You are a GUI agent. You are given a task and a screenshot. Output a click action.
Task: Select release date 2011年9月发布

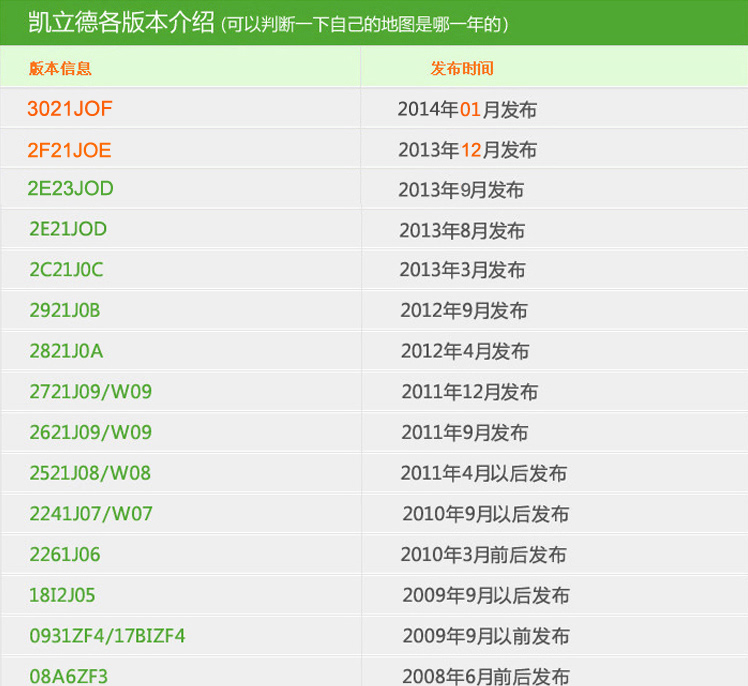point(465,433)
